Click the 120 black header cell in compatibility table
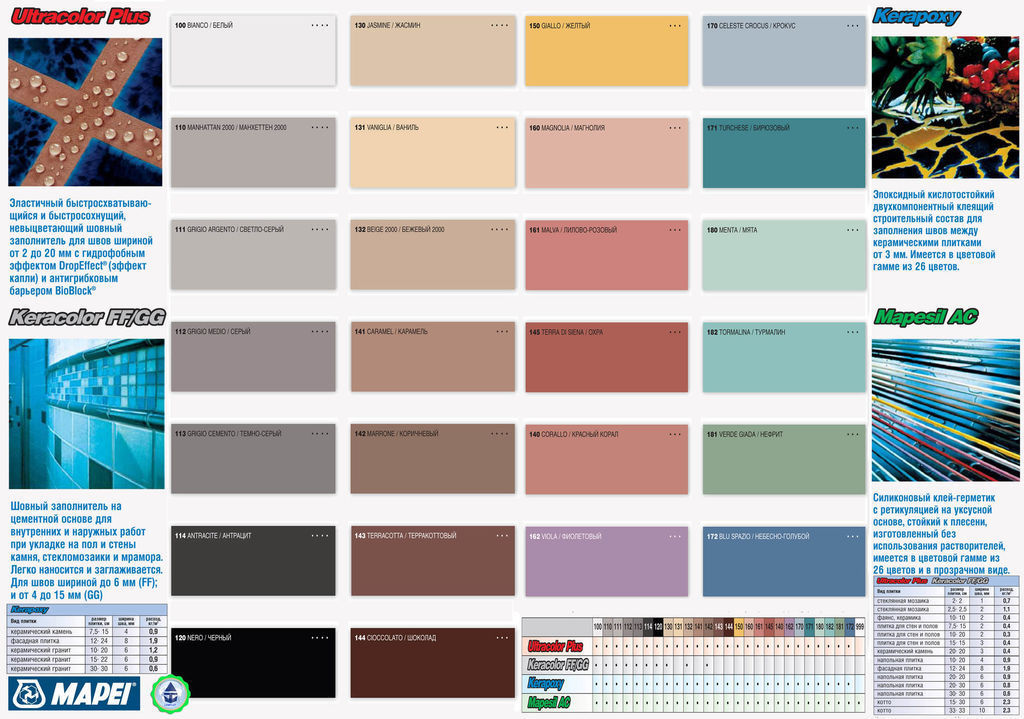 pyautogui.click(x=658, y=627)
